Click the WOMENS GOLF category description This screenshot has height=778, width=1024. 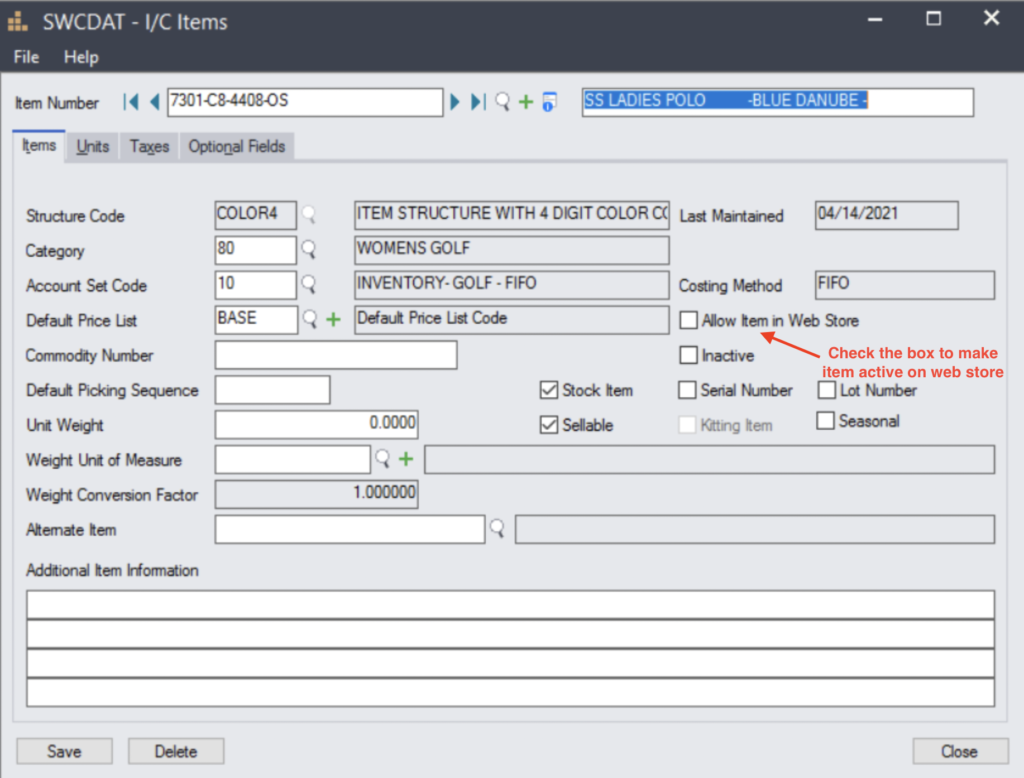tap(511, 250)
